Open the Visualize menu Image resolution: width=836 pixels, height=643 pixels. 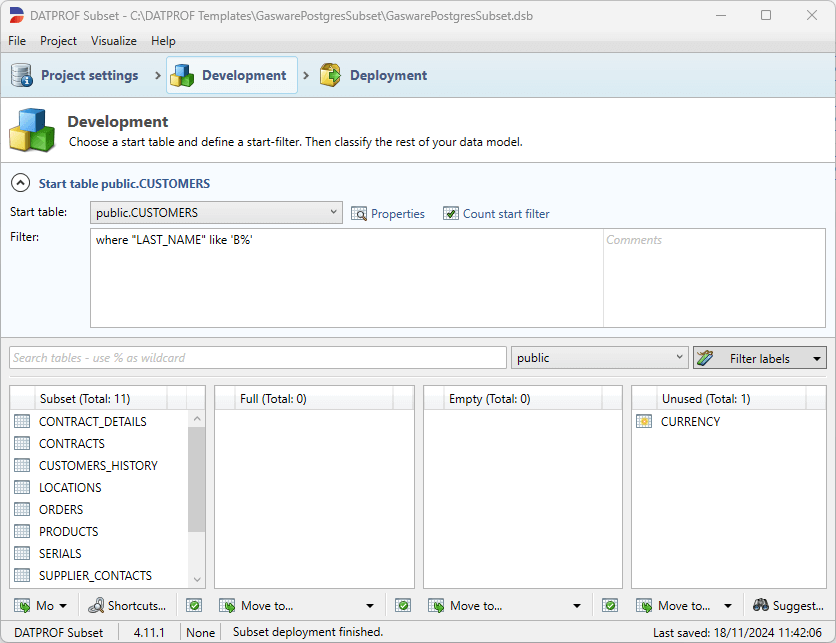(114, 41)
